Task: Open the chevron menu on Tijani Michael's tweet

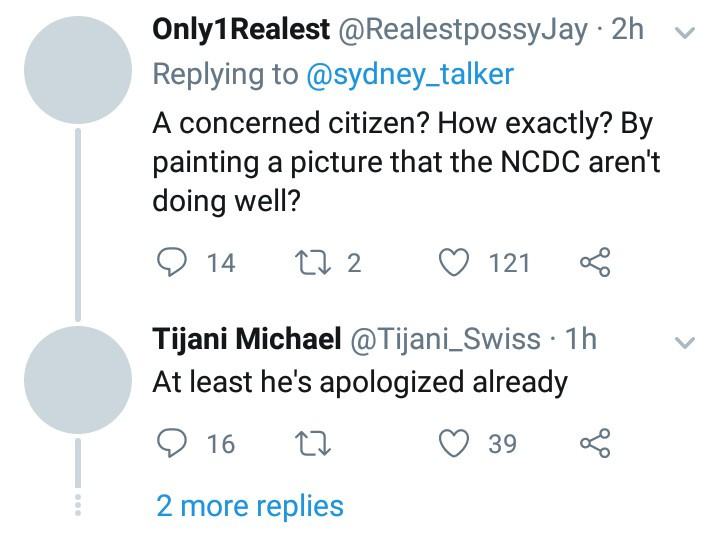Action: (685, 343)
